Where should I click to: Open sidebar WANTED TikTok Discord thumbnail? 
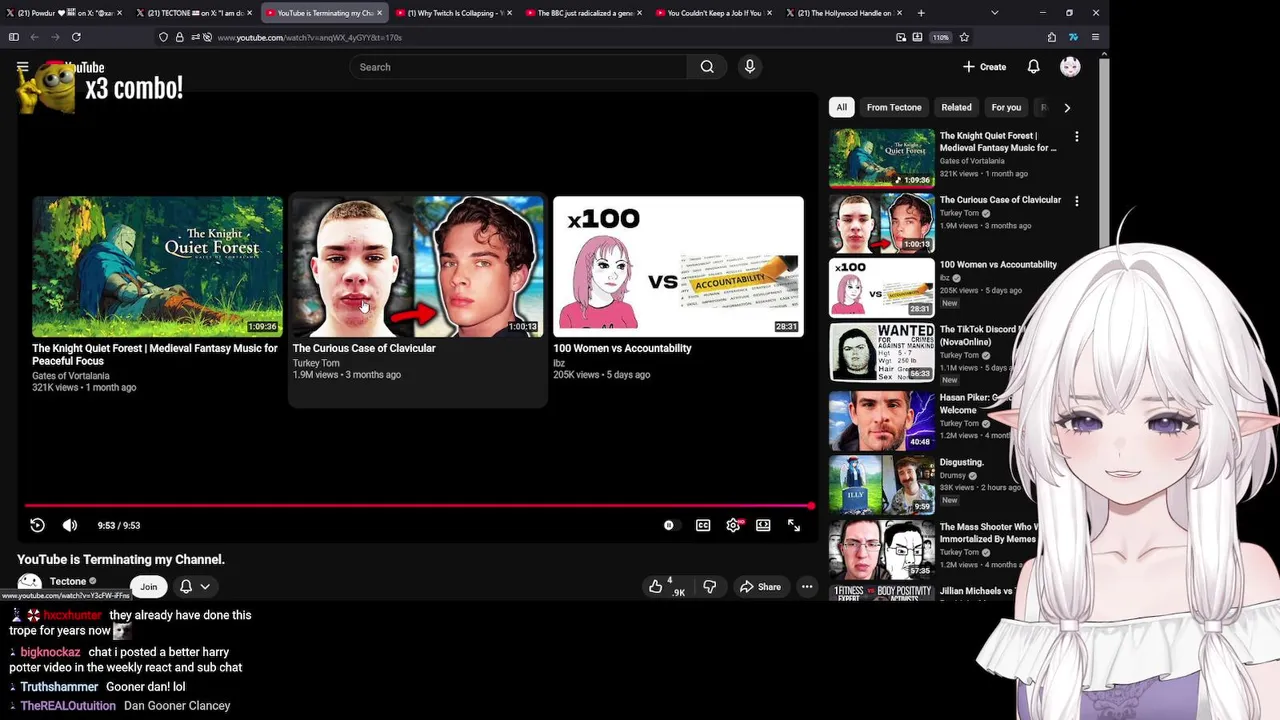point(881,352)
